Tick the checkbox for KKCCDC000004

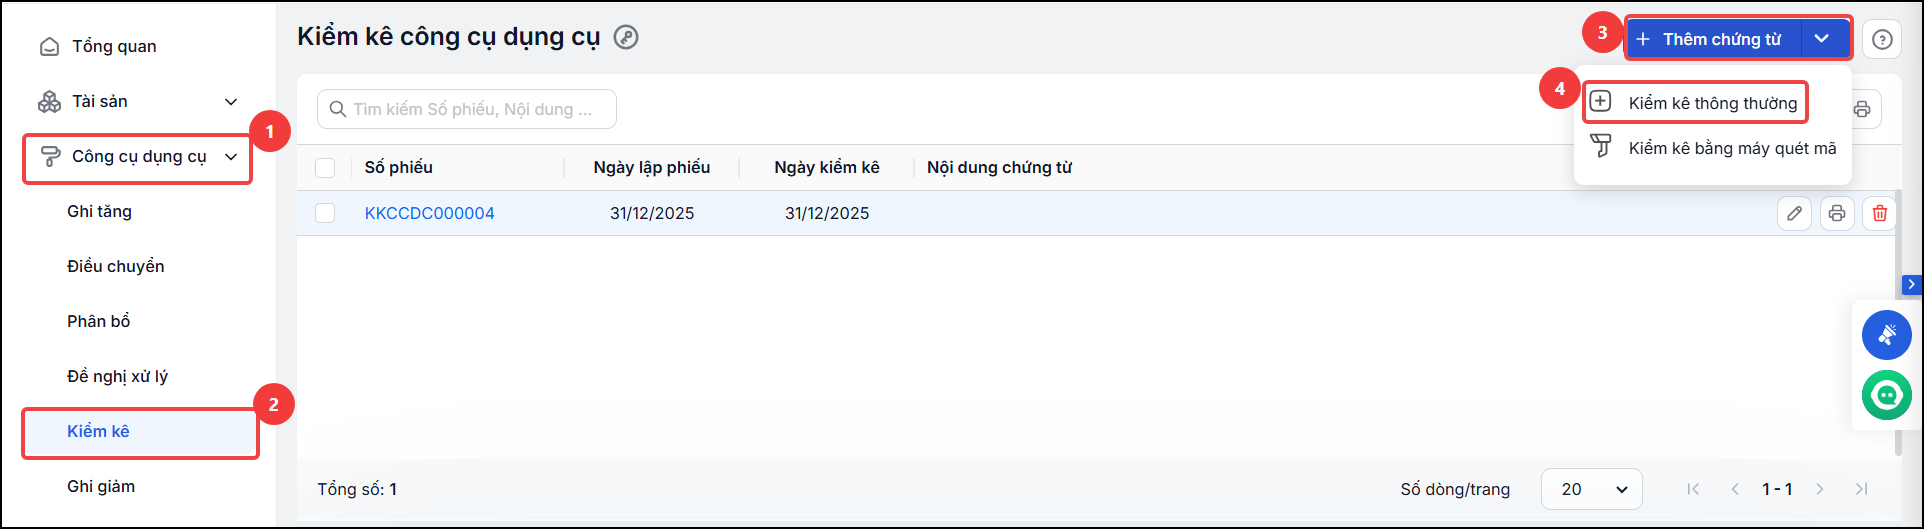(325, 213)
